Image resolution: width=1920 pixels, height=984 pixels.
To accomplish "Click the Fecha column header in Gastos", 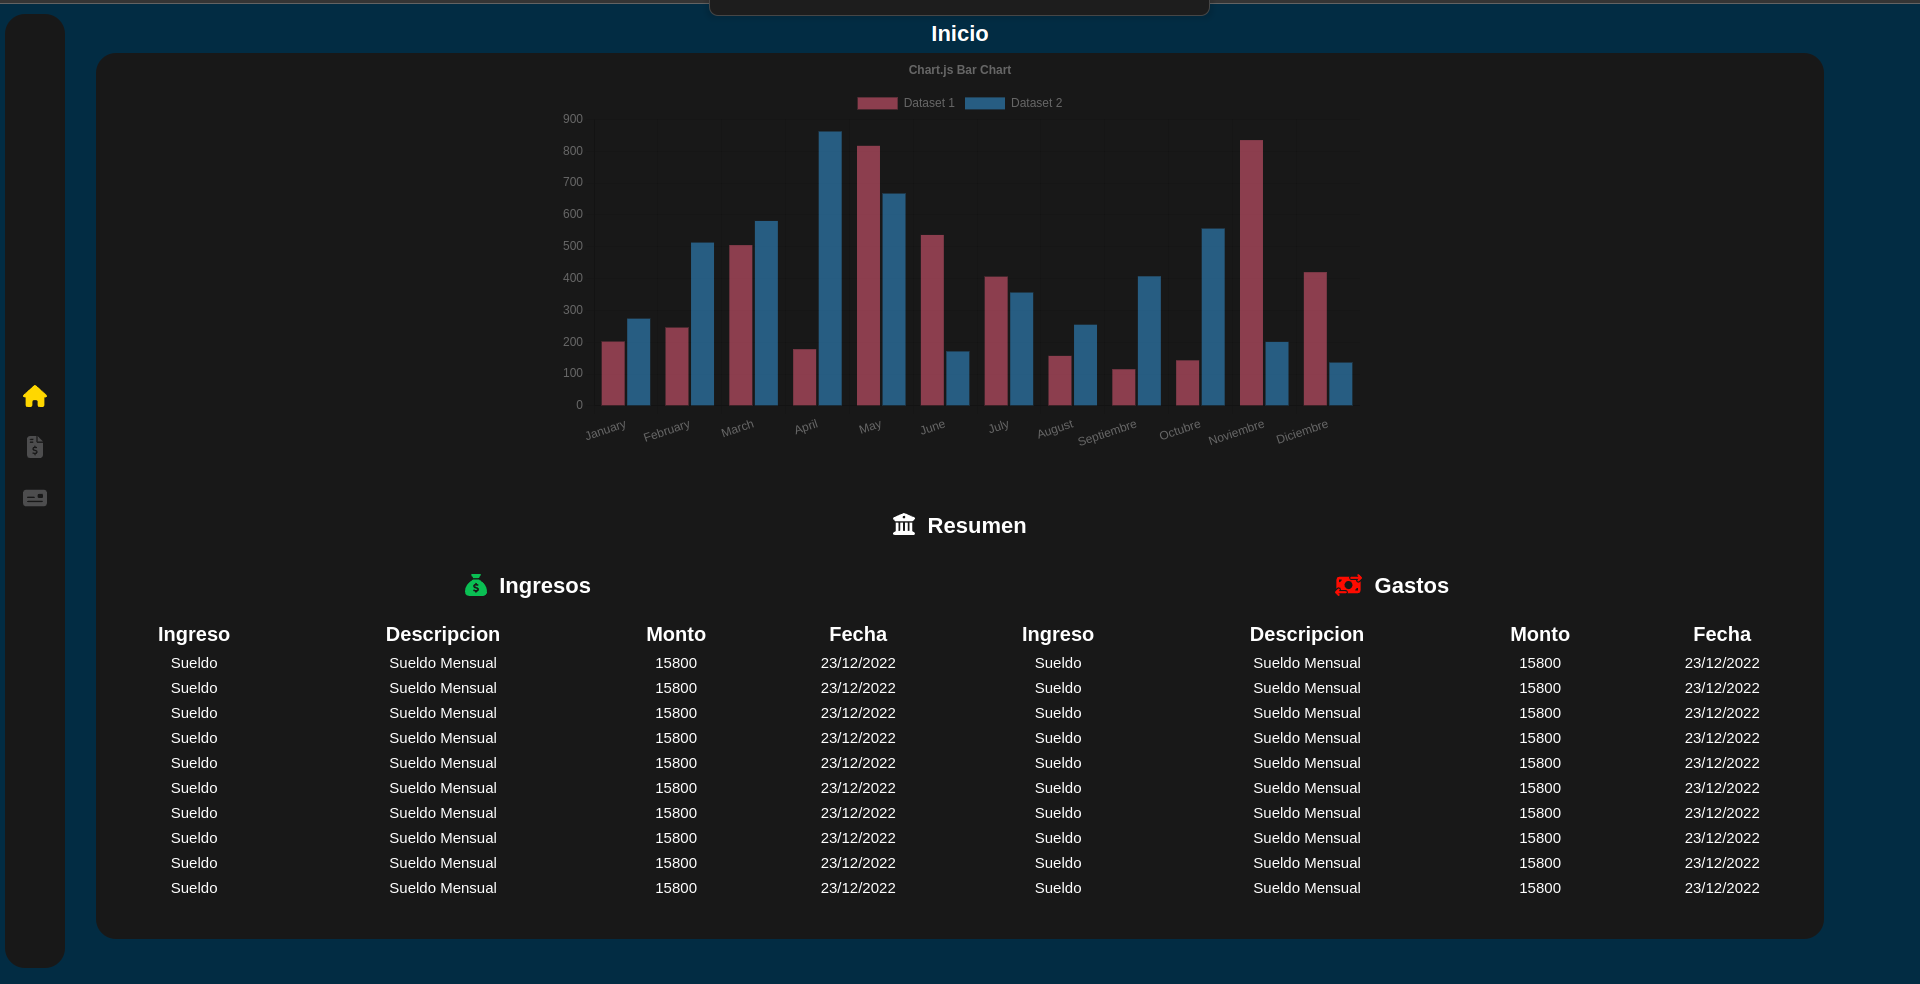I will [x=1721, y=634].
